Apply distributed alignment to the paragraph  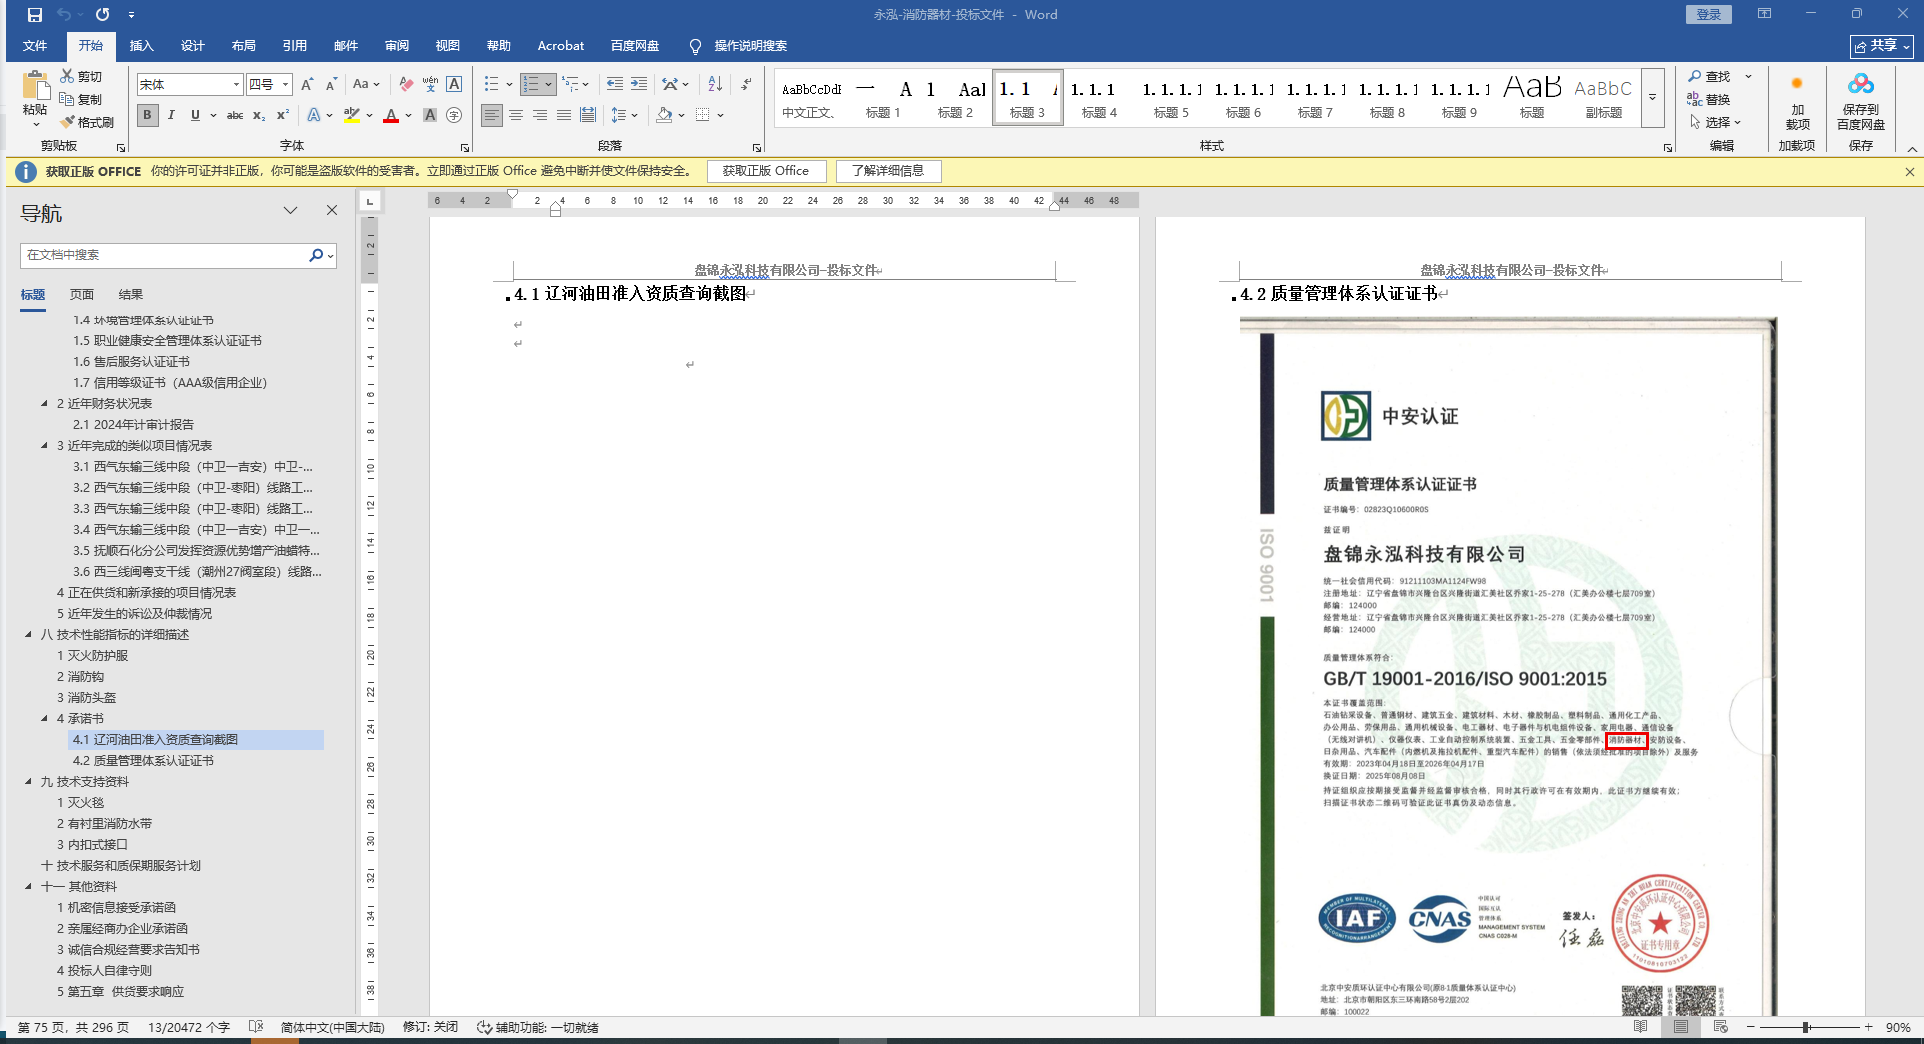click(588, 115)
